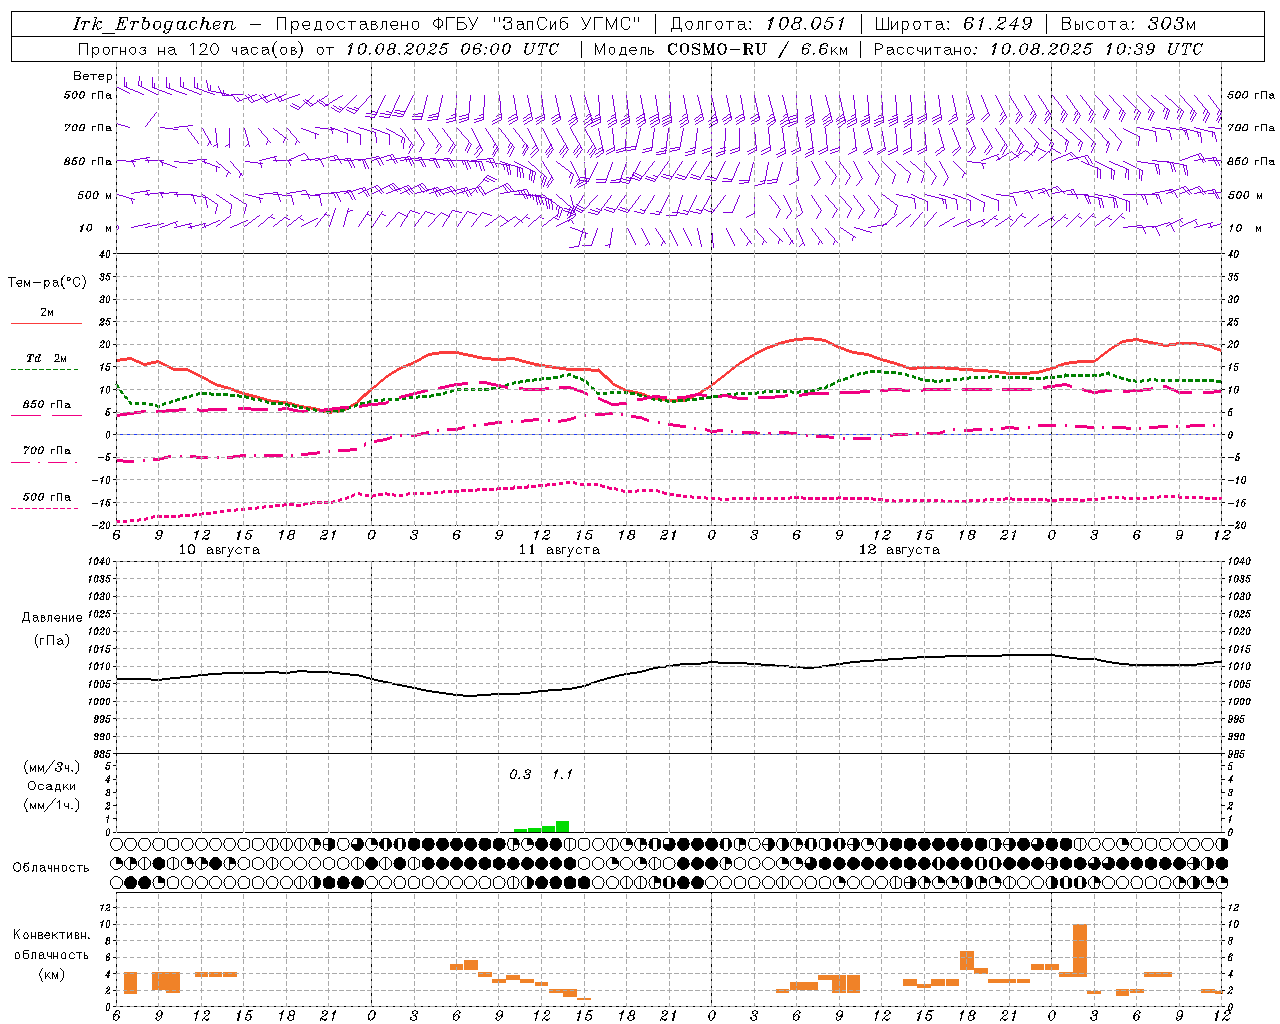
Task: Click the red 2m temperature curve peak on 12 августа
Action: coord(808,338)
